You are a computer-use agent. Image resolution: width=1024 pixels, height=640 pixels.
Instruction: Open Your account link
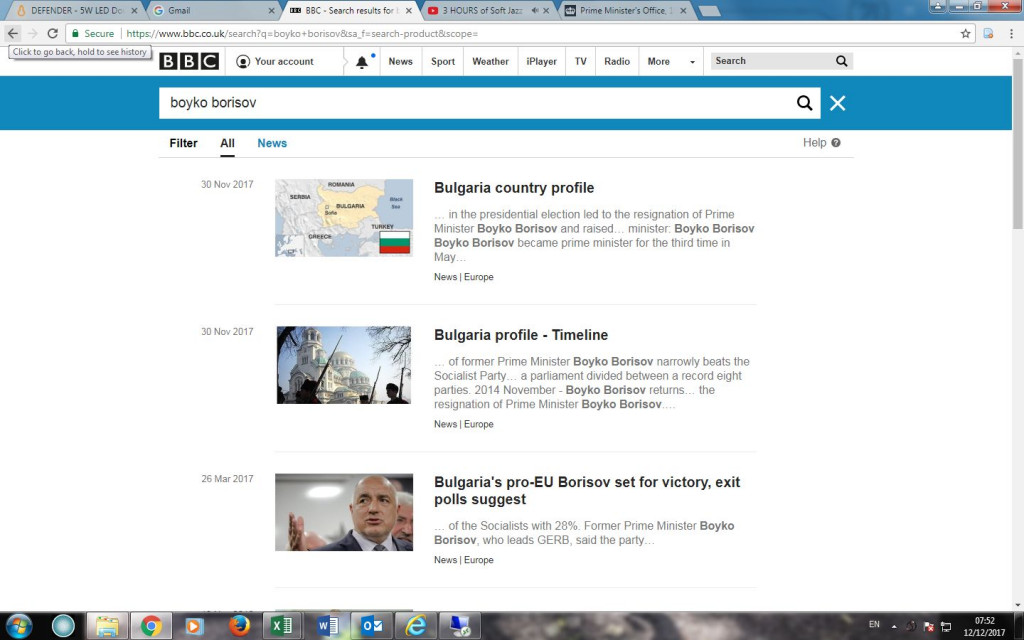275,61
